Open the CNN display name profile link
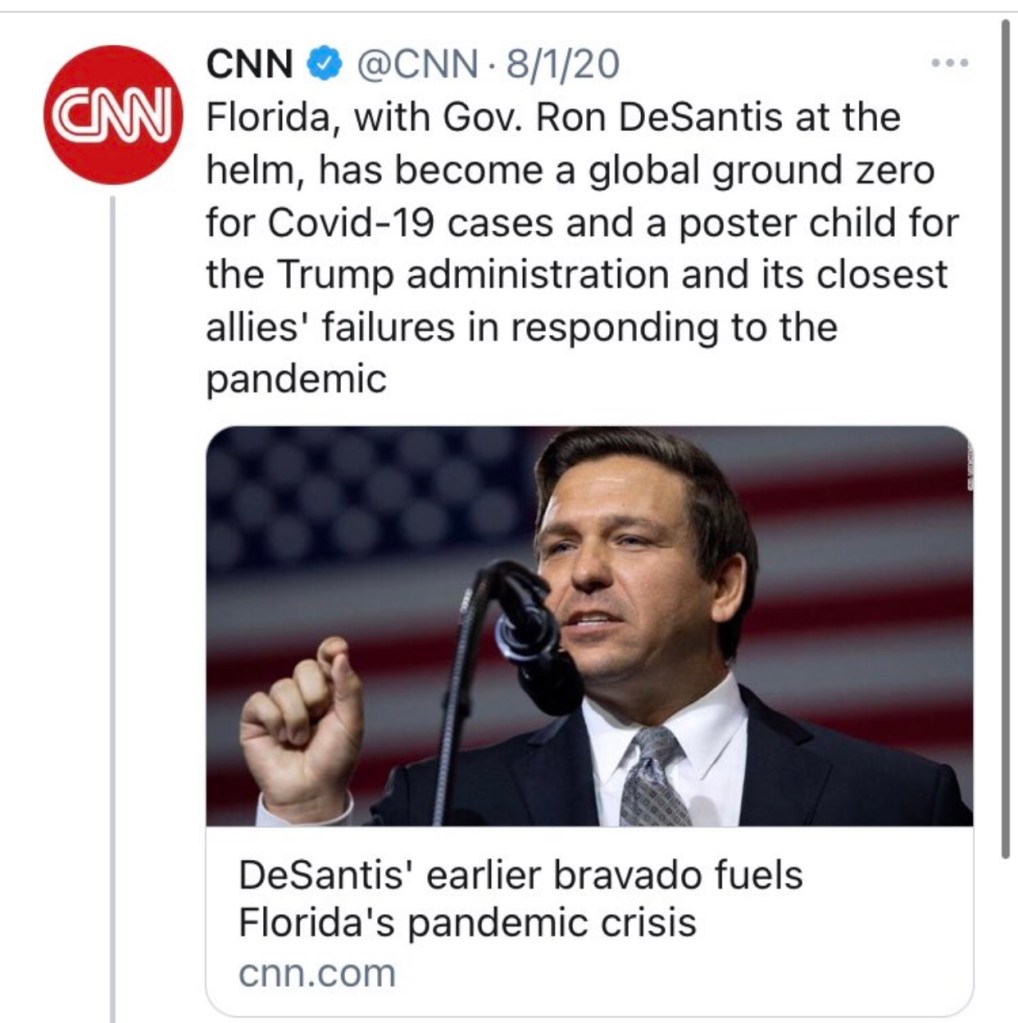This screenshot has width=1018, height=1023. coord(249,66)
